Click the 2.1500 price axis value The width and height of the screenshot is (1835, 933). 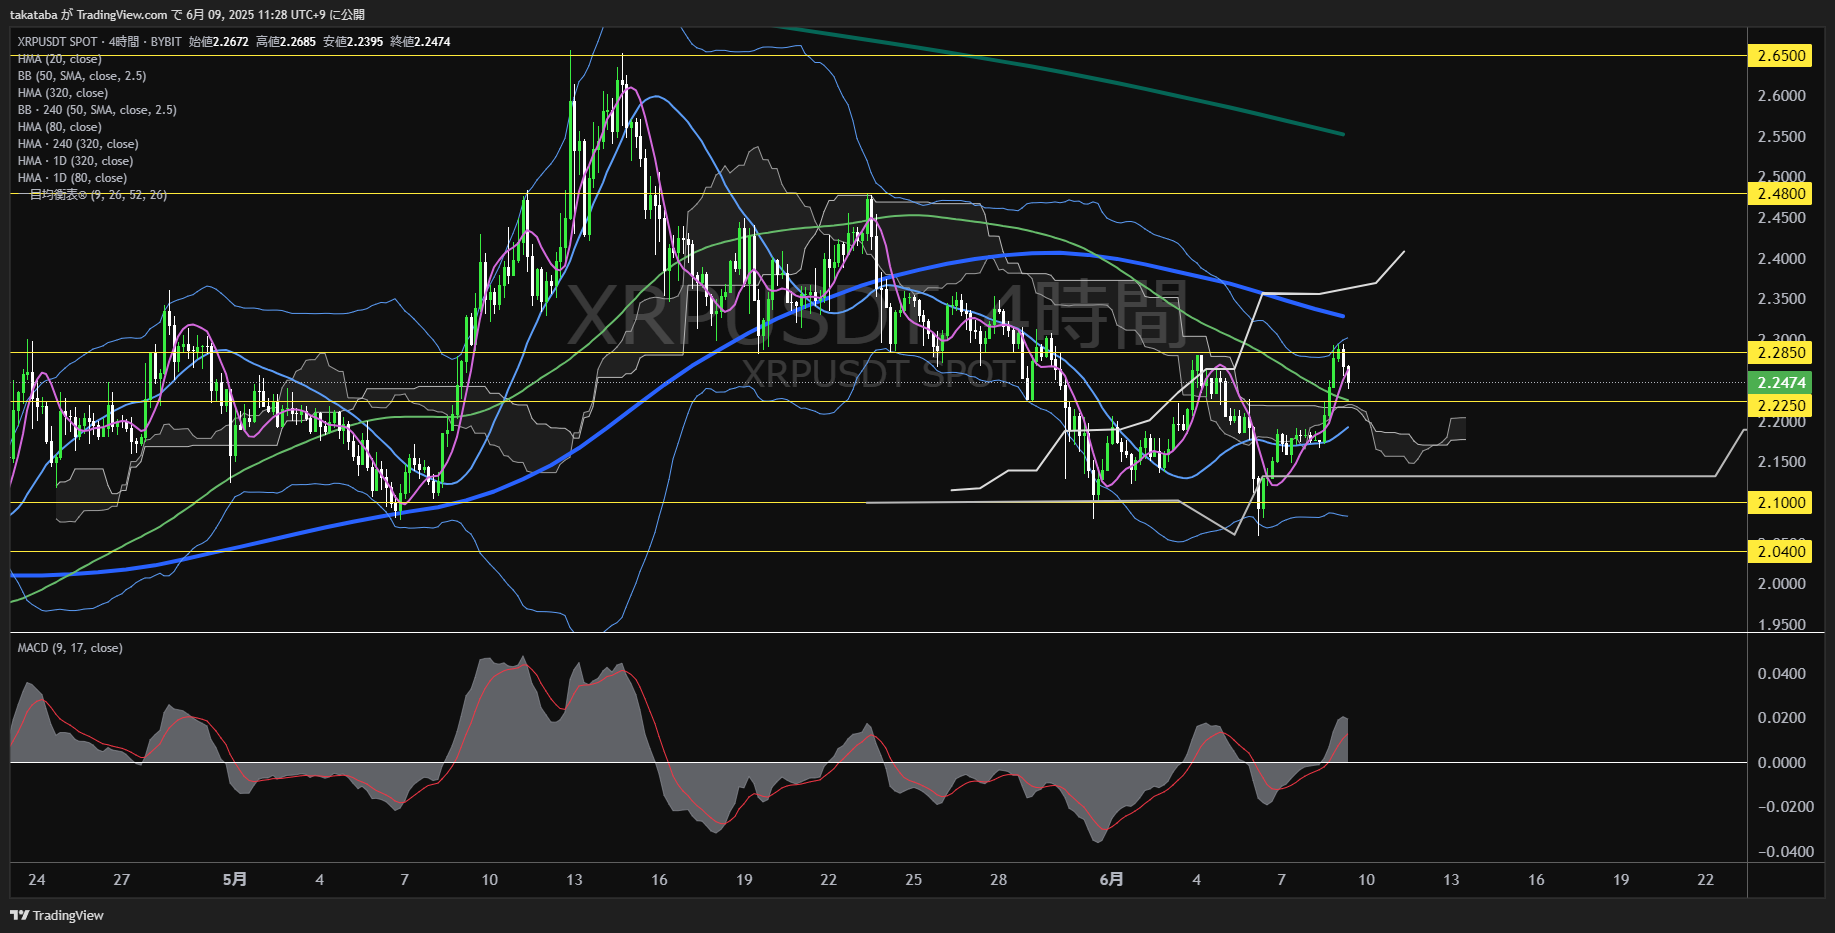coord(1782,462)
